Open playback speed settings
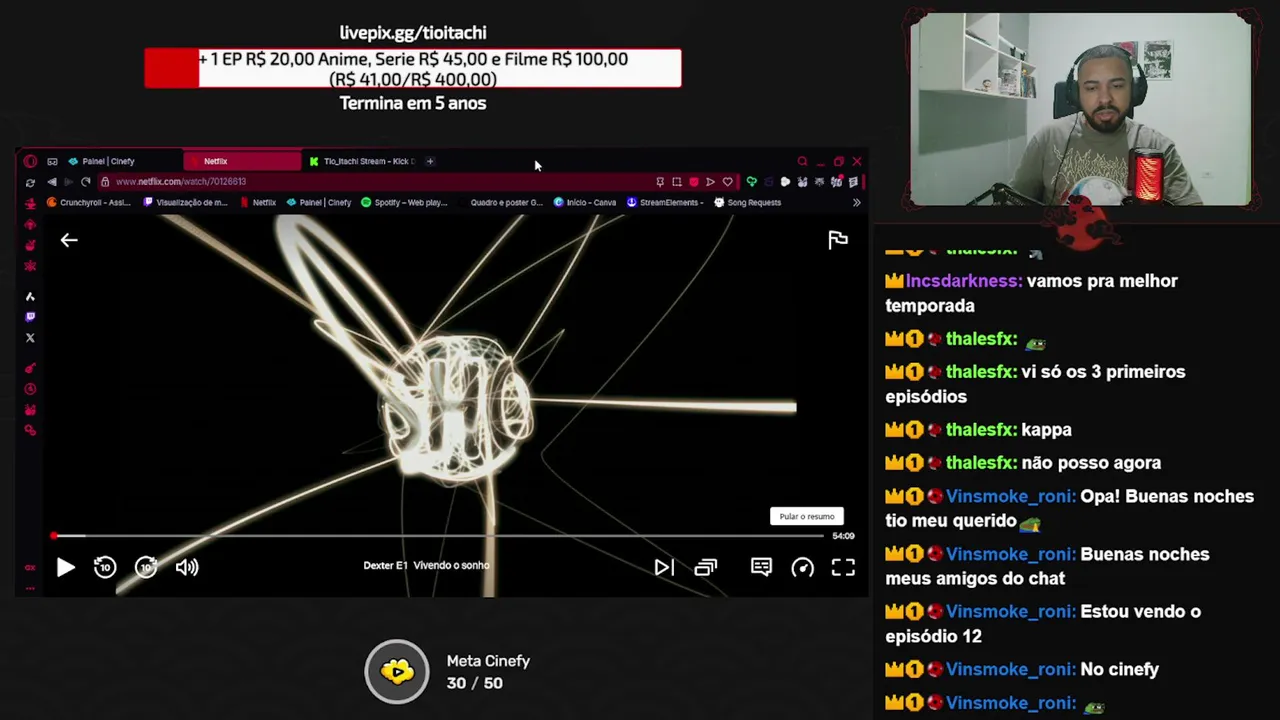The width and height of the screenshot is (1280, 720). (x=802, y=567)
